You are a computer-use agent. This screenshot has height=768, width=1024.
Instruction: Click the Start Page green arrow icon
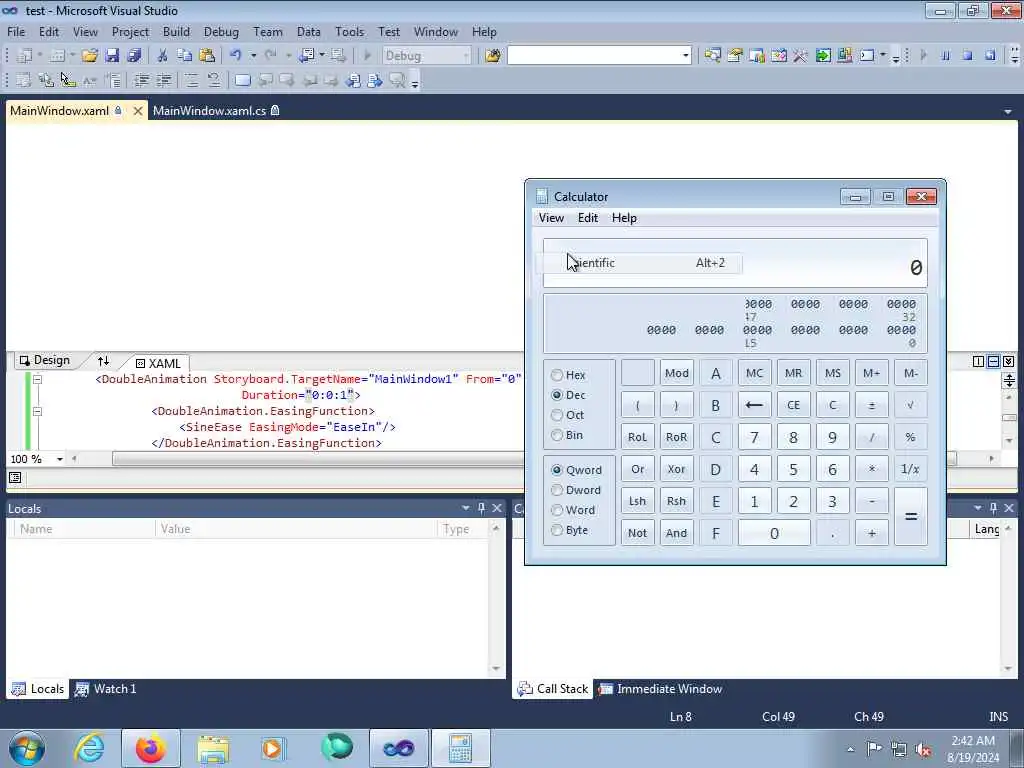[x=823, y=56]
